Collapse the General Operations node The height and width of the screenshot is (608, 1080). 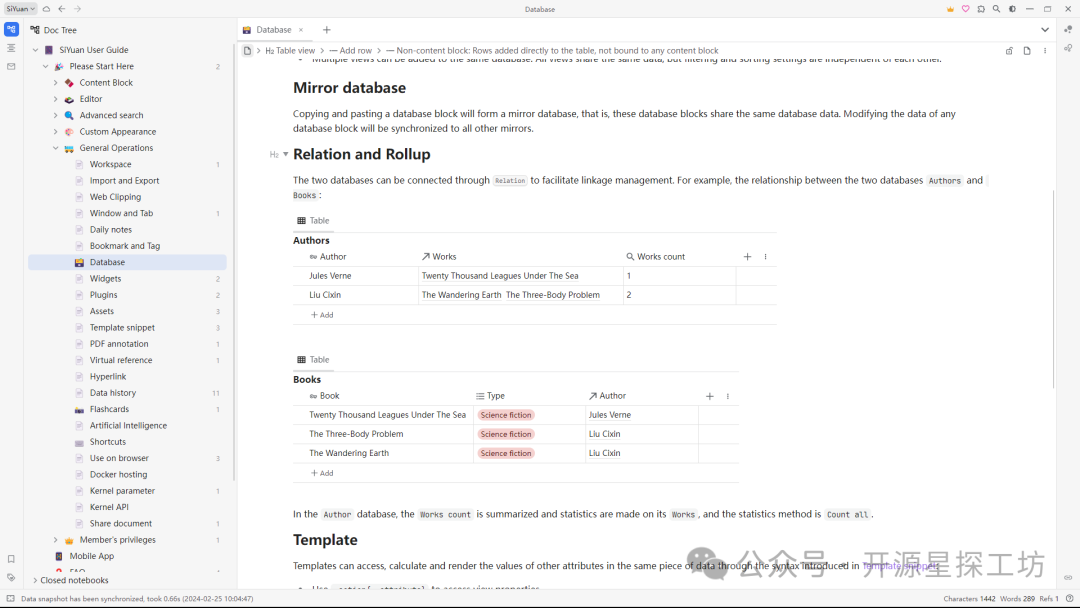pos(56,148)
